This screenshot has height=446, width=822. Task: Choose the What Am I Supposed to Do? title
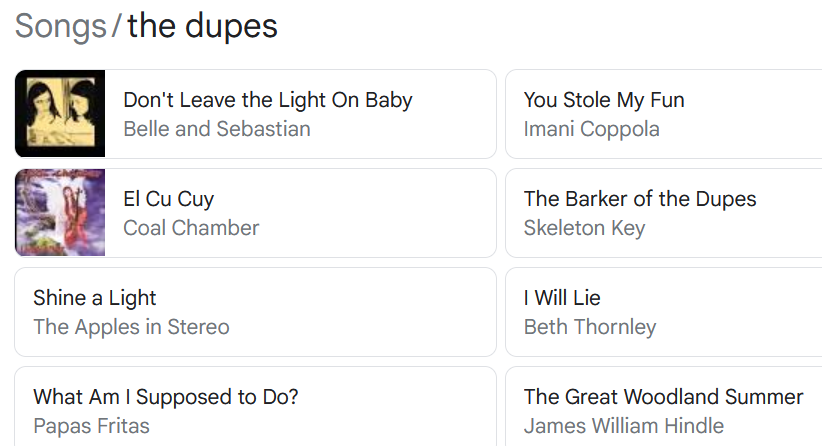click(x=165, y=397)
